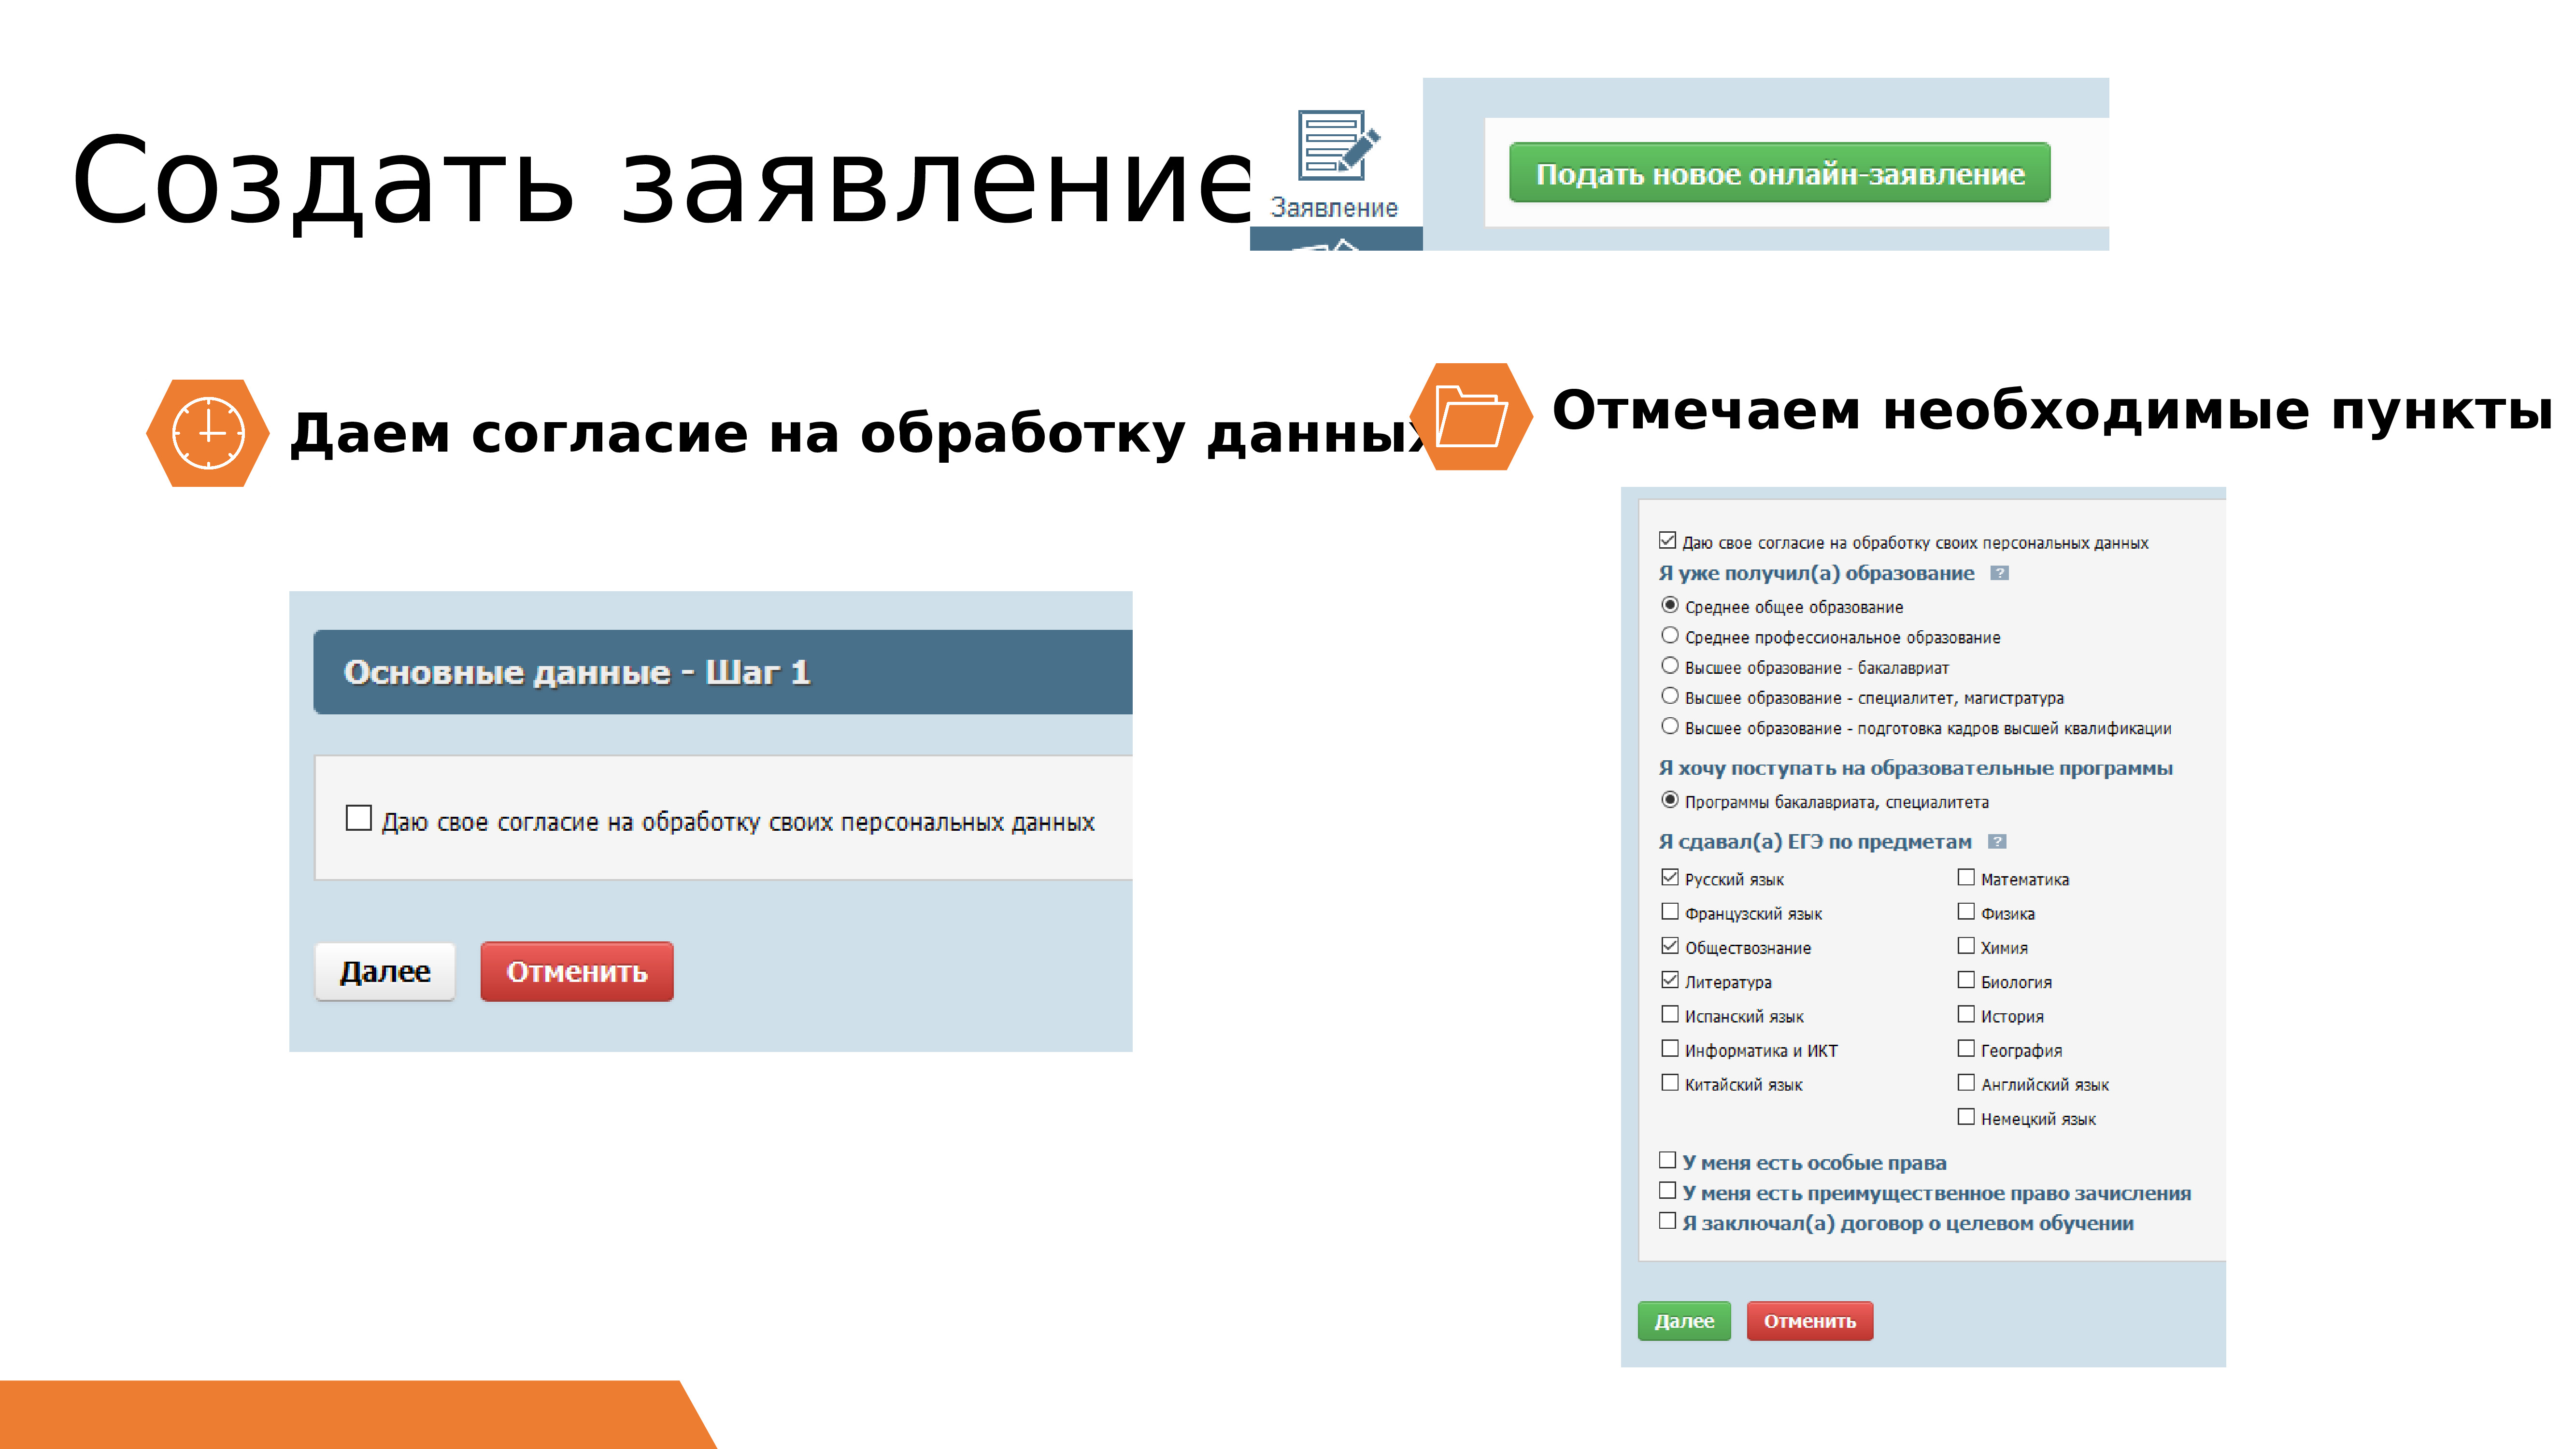Image resolution: width=2576 pixels, height=1449 pixels.
Task: Open the Заявление sidebar icon
Action: 1337,146
